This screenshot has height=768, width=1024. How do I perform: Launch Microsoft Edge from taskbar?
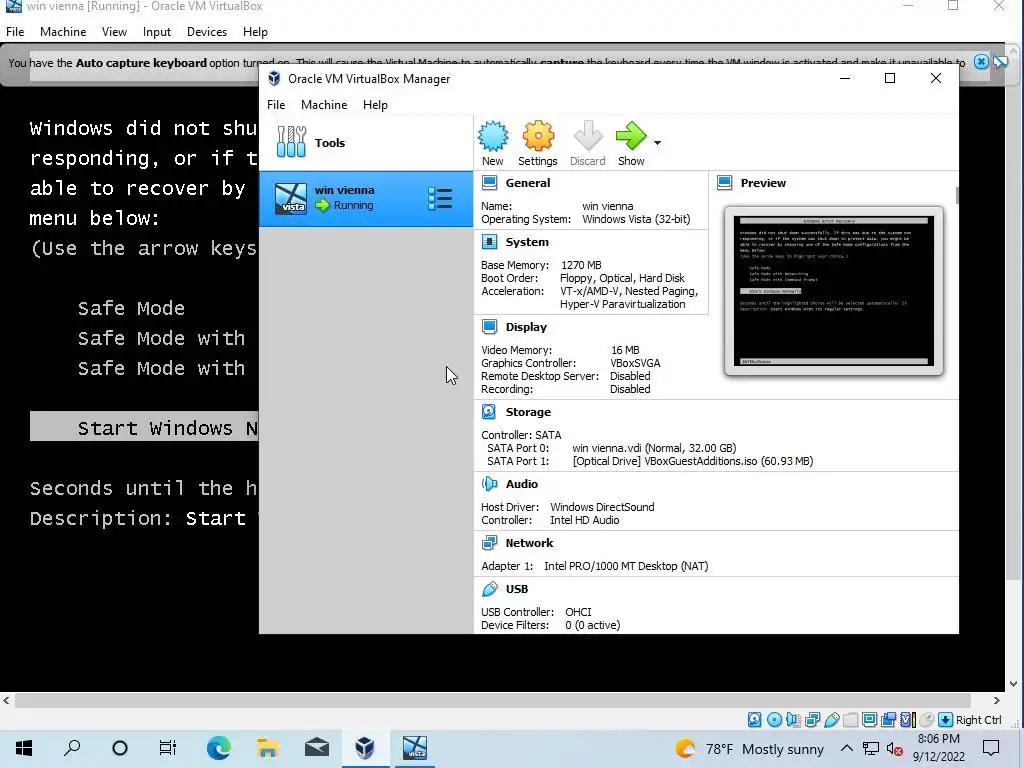pyautogui.click(x=218, y=748)
